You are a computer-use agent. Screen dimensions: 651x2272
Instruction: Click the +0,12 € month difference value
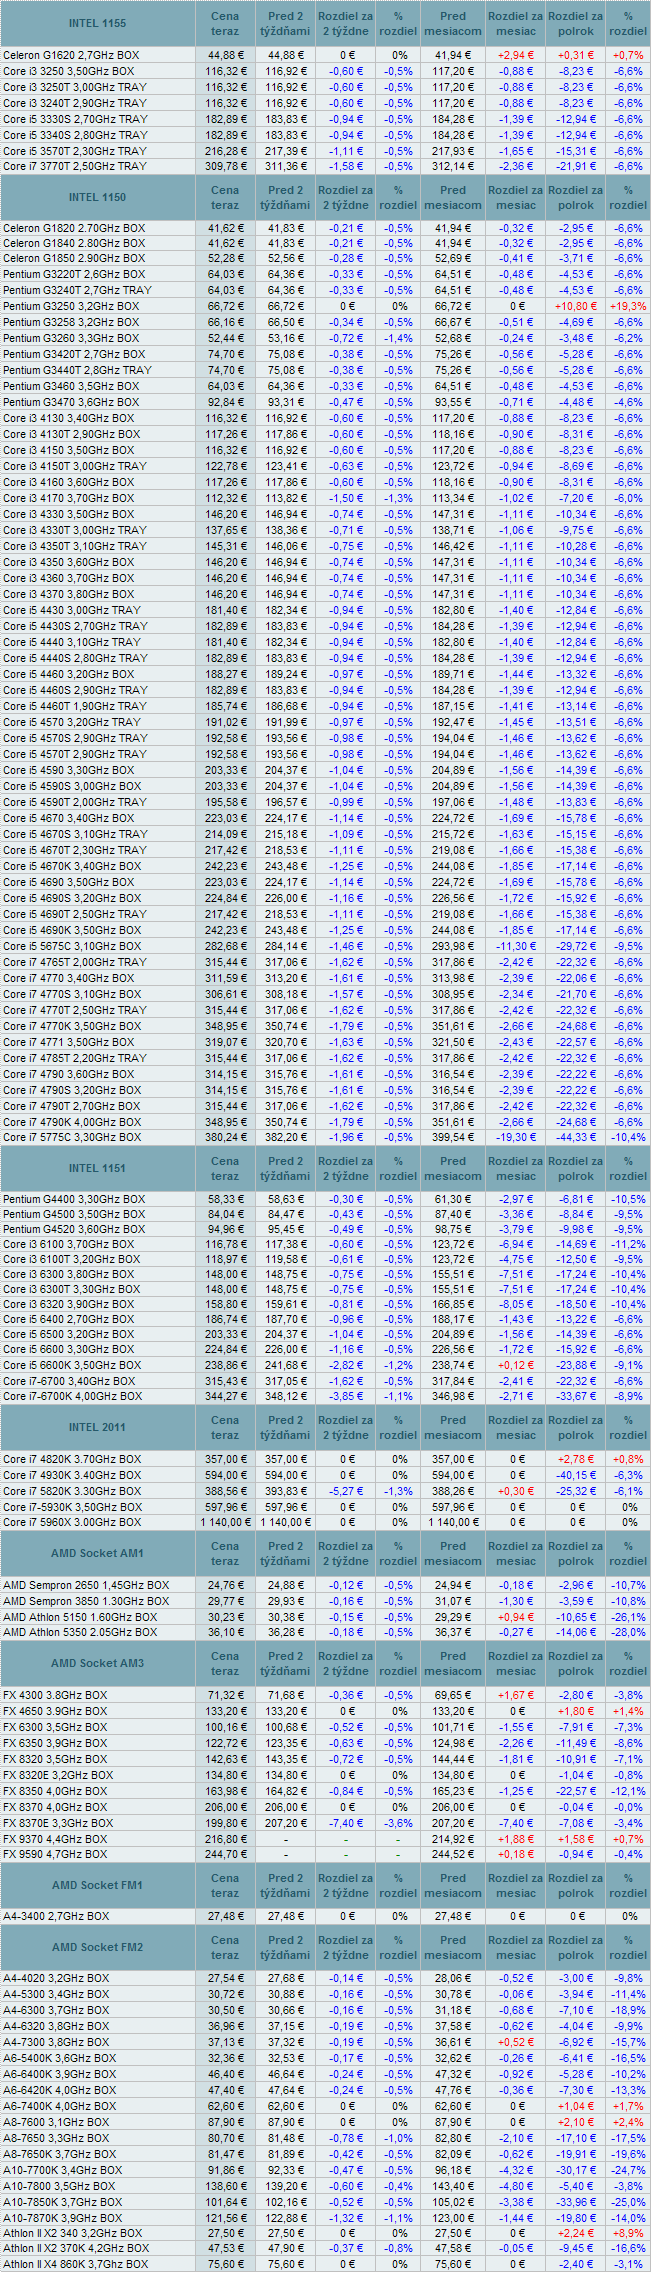coord(516,1365)
